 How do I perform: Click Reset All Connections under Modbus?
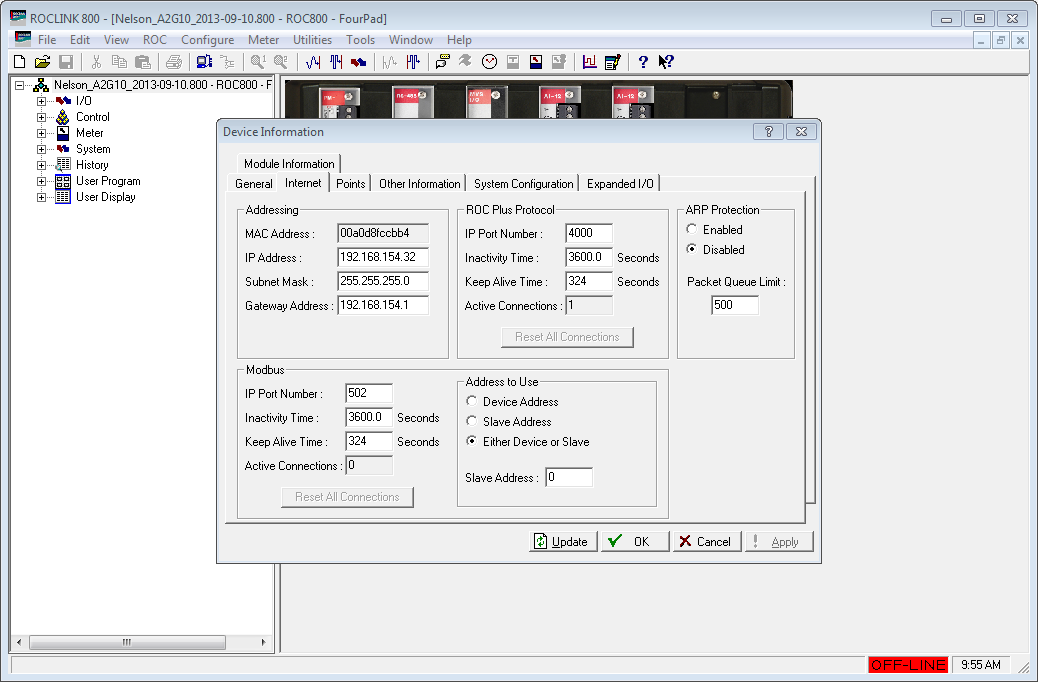347,497
